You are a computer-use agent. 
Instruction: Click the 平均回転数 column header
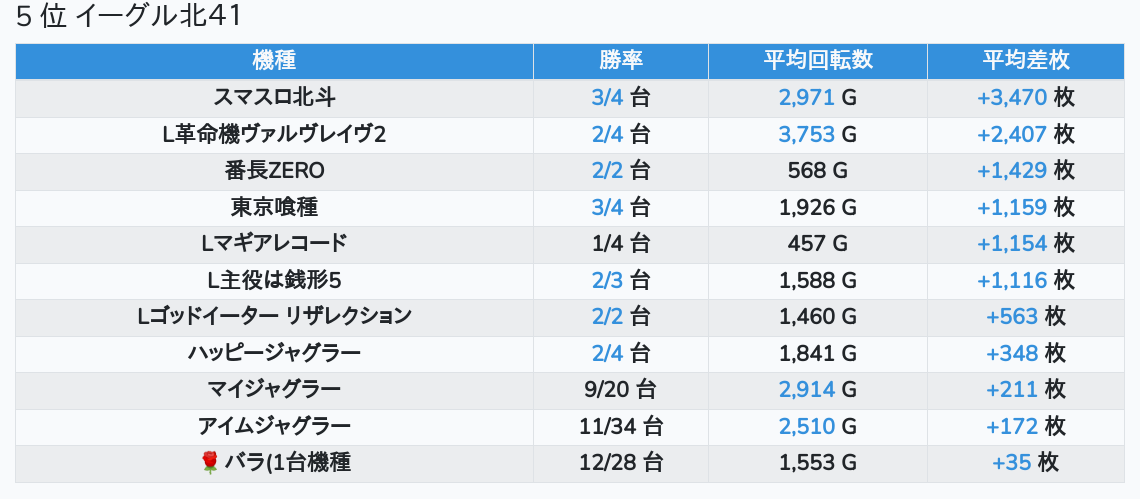(x=817, y=60)
